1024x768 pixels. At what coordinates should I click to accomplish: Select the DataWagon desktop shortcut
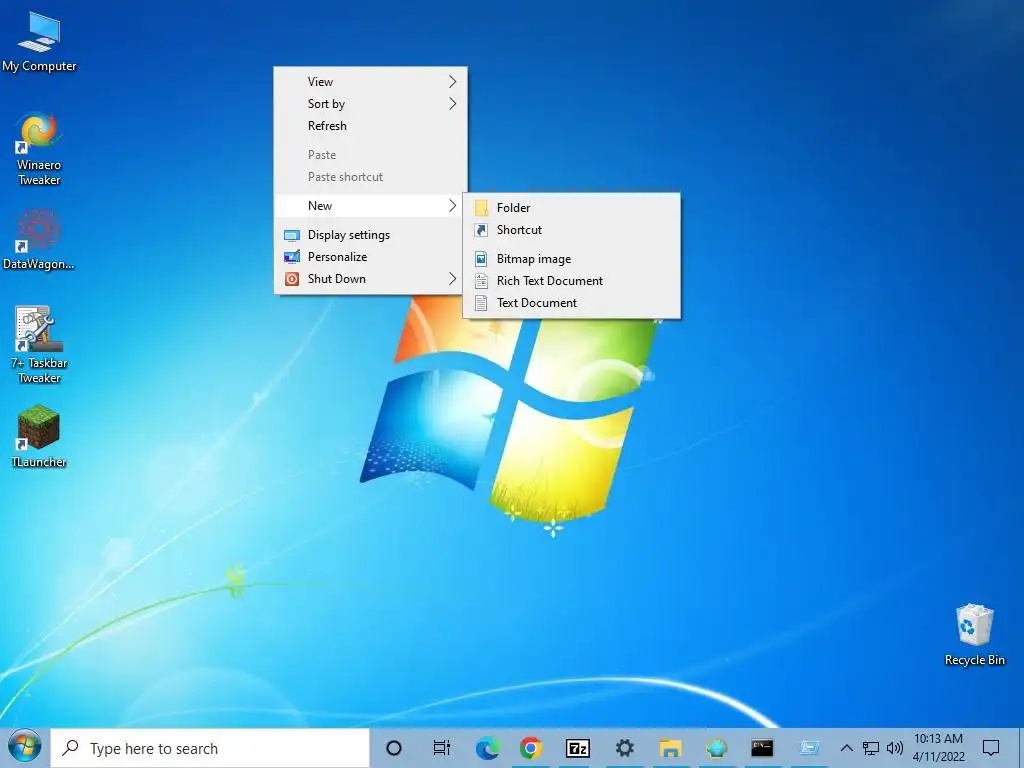pos(39,240)
